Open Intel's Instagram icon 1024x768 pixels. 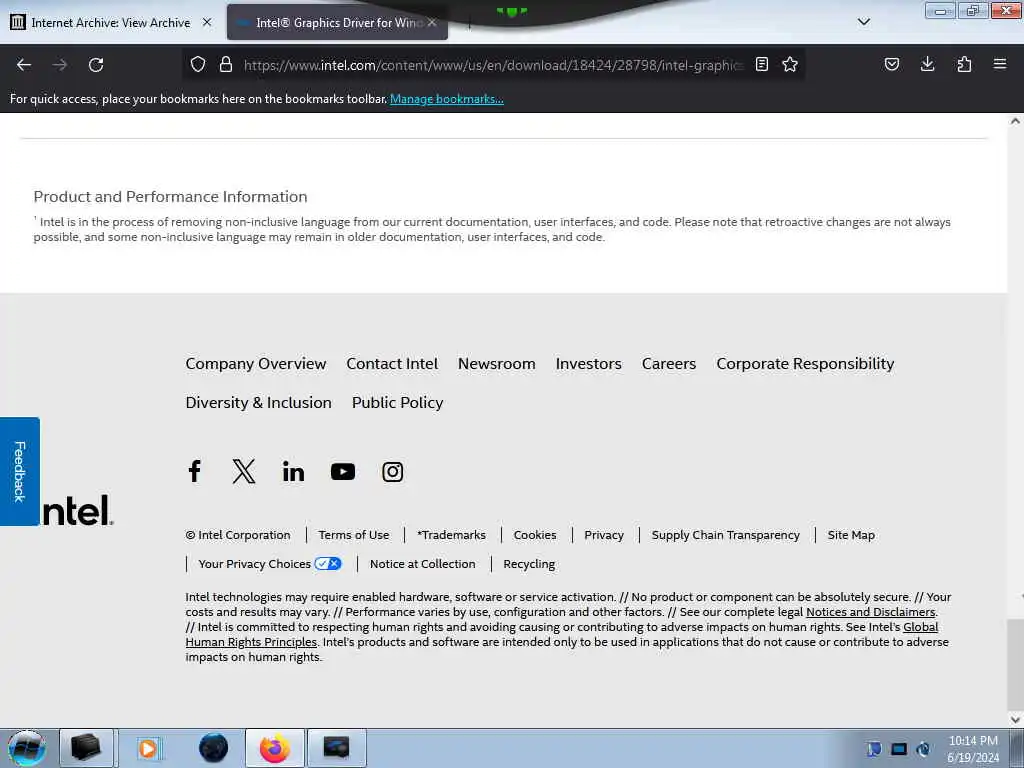(392, 472)
